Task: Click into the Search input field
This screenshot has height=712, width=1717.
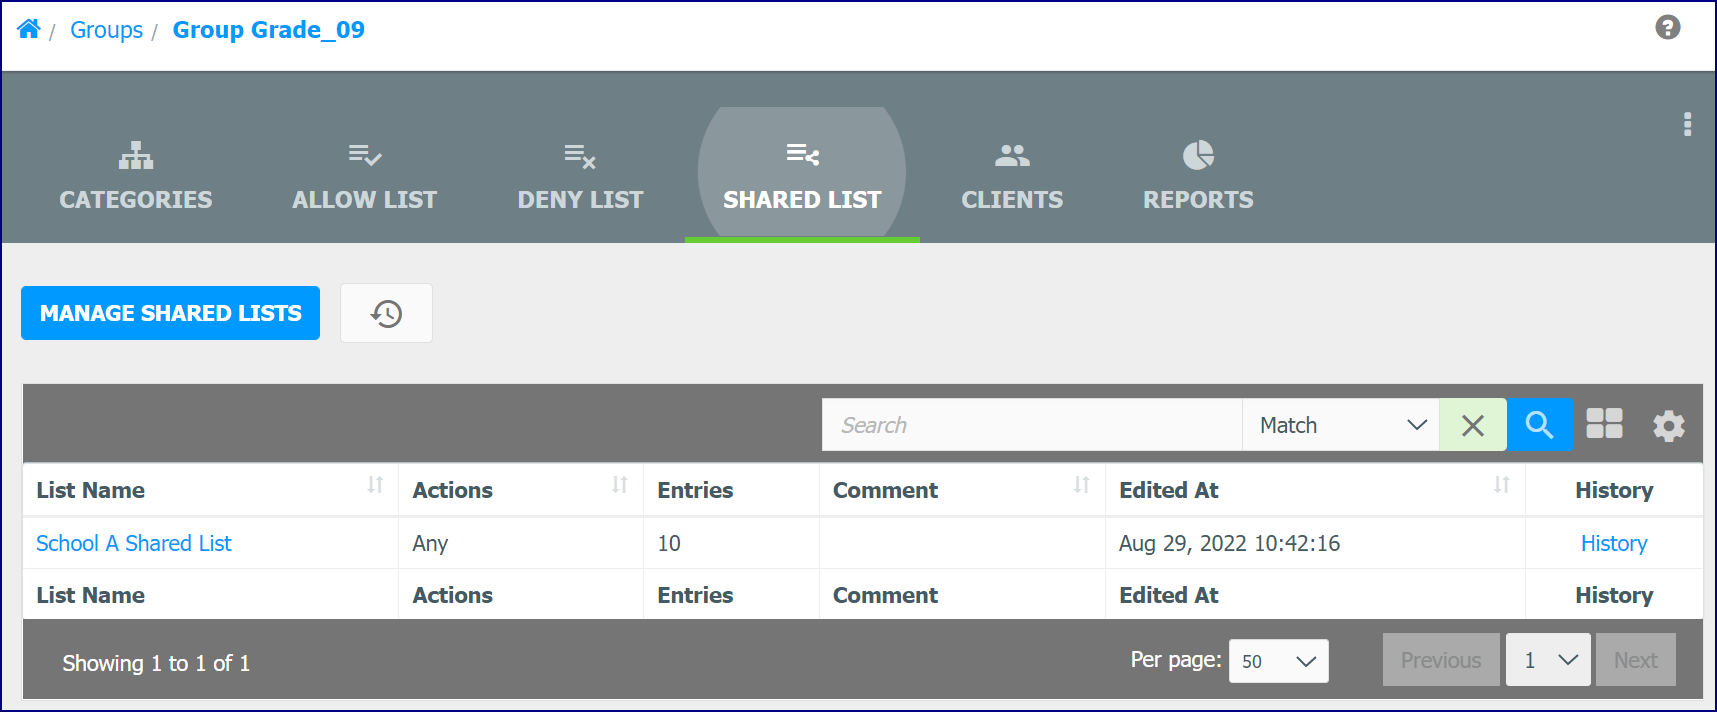Action: pos(1032,425)
